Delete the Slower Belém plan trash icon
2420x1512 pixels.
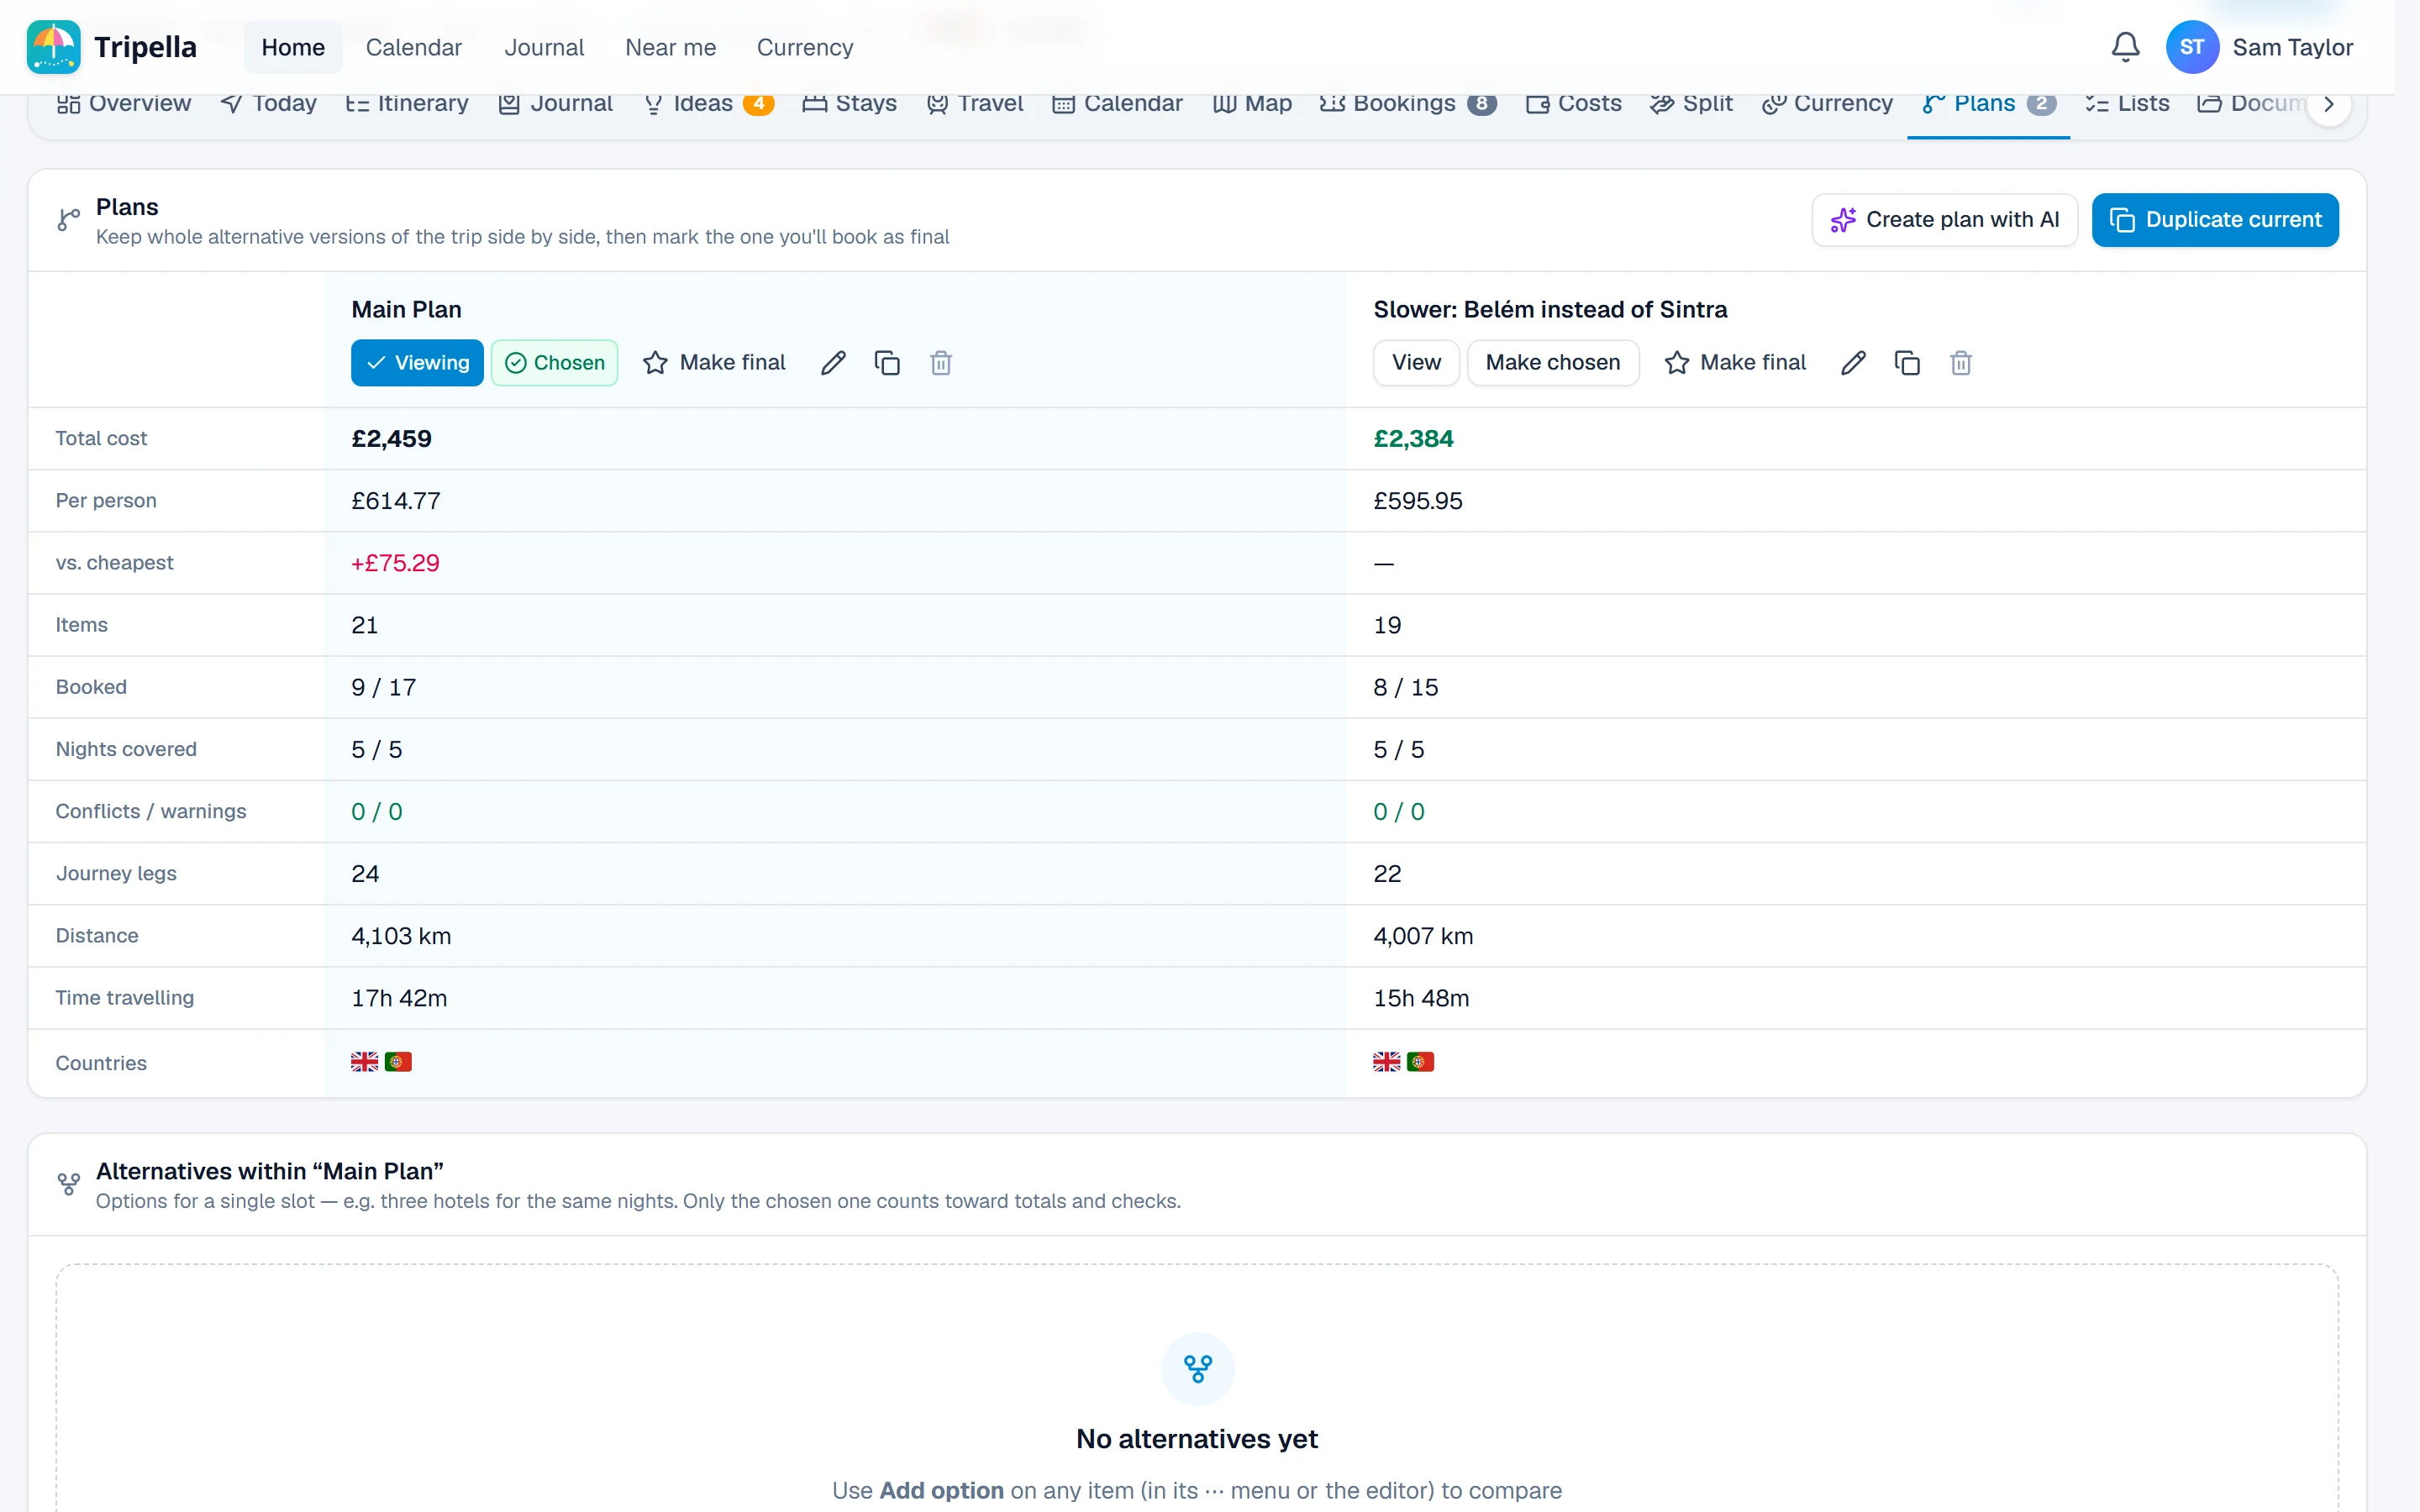[1961, 363]
